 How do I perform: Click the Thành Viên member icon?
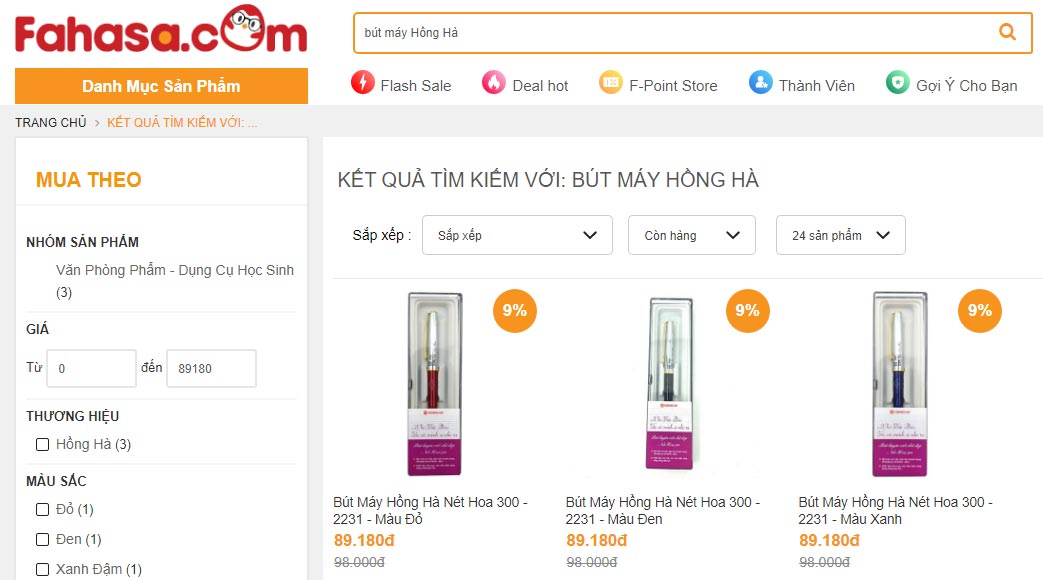pyautogui.click(x=761, y=84)
